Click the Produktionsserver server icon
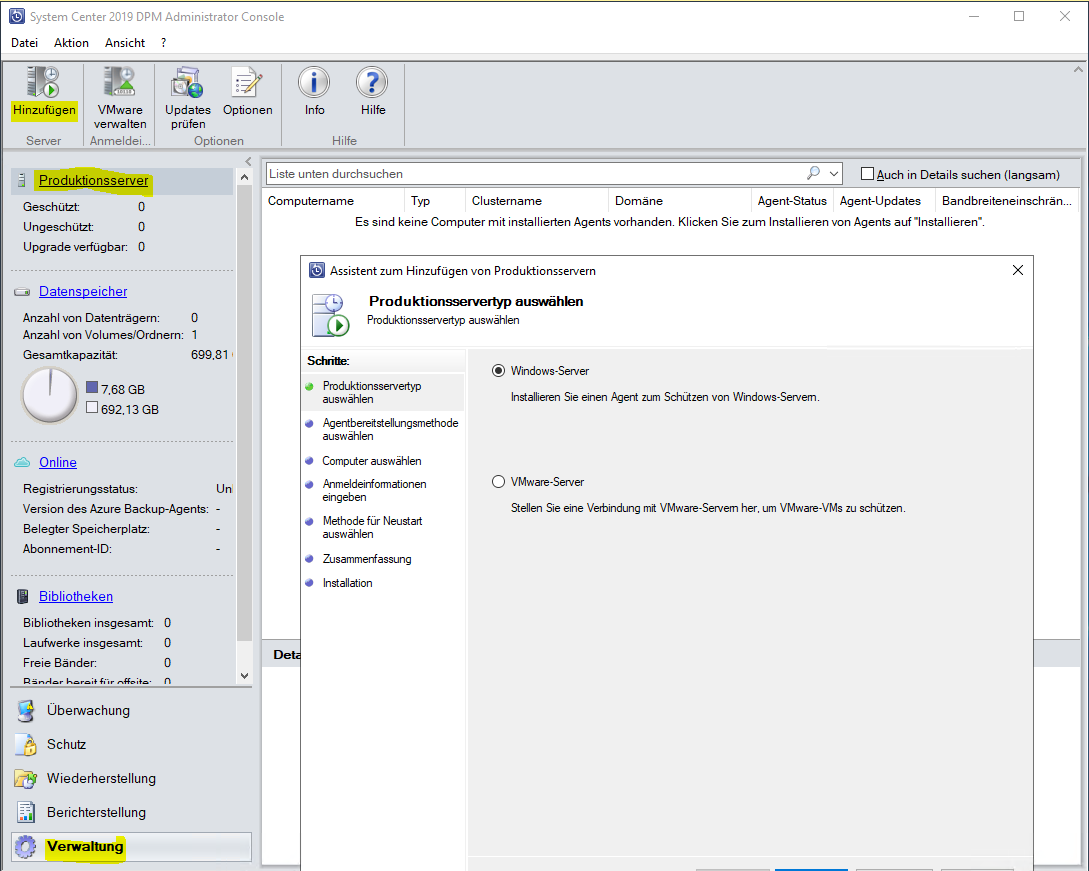Viewport: 1089px width, 871px height. click(22, 181)
